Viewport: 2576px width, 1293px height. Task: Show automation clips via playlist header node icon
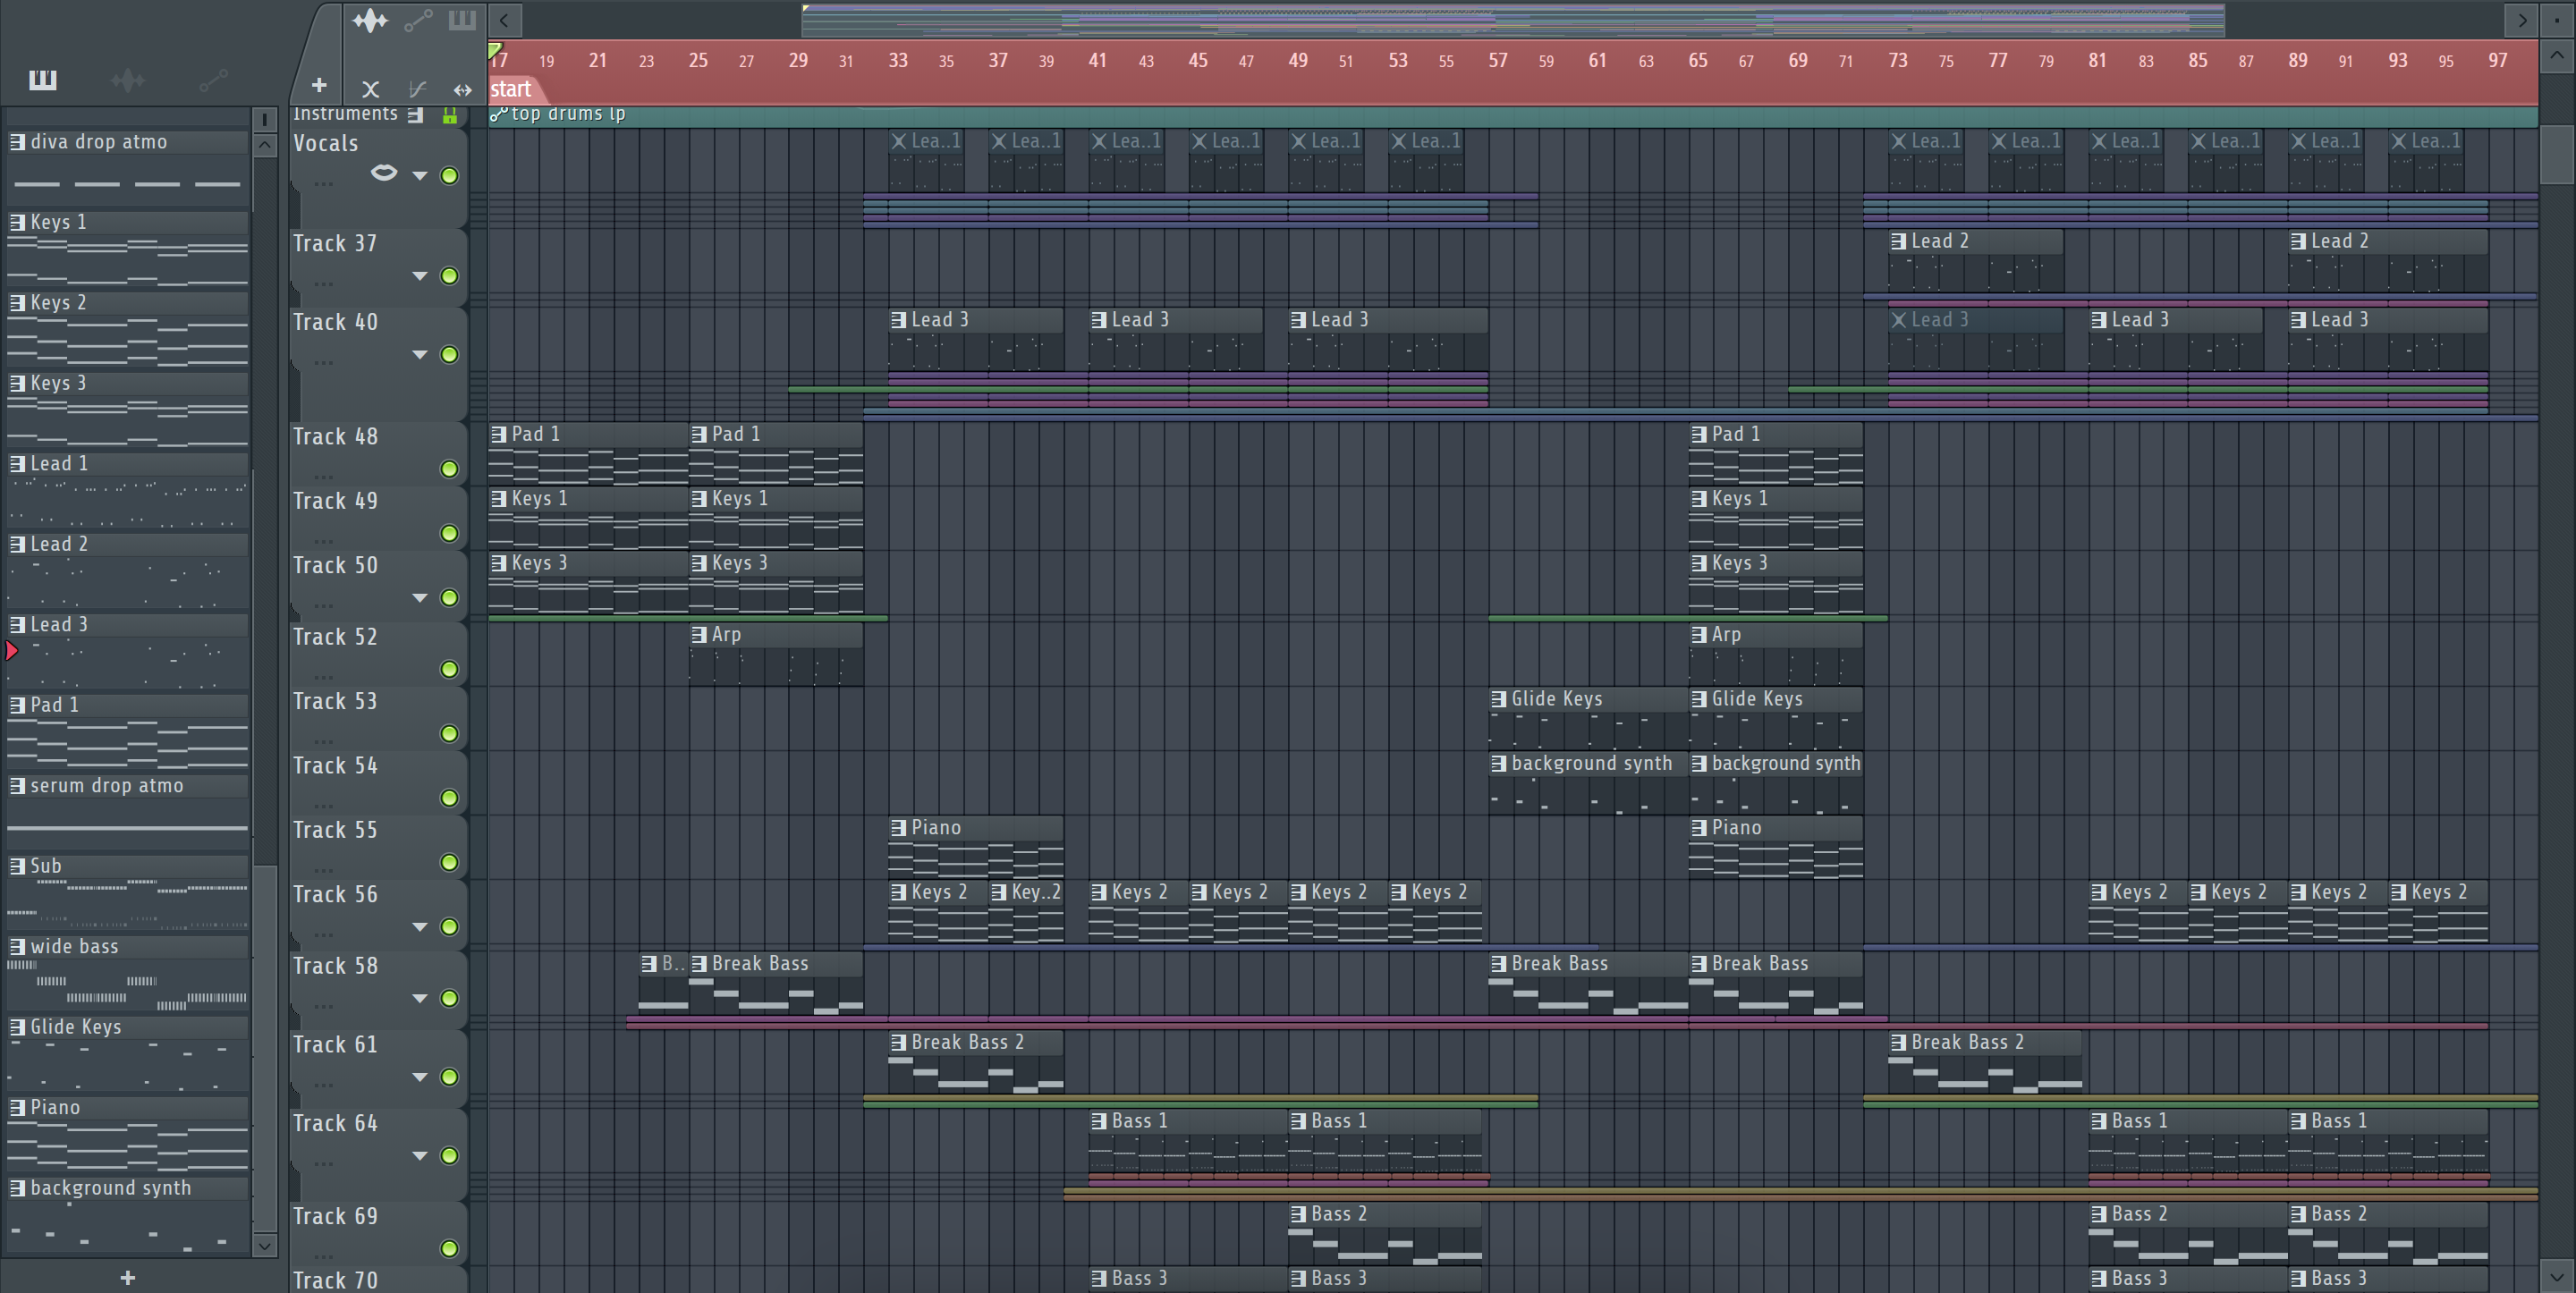(418, 20)
